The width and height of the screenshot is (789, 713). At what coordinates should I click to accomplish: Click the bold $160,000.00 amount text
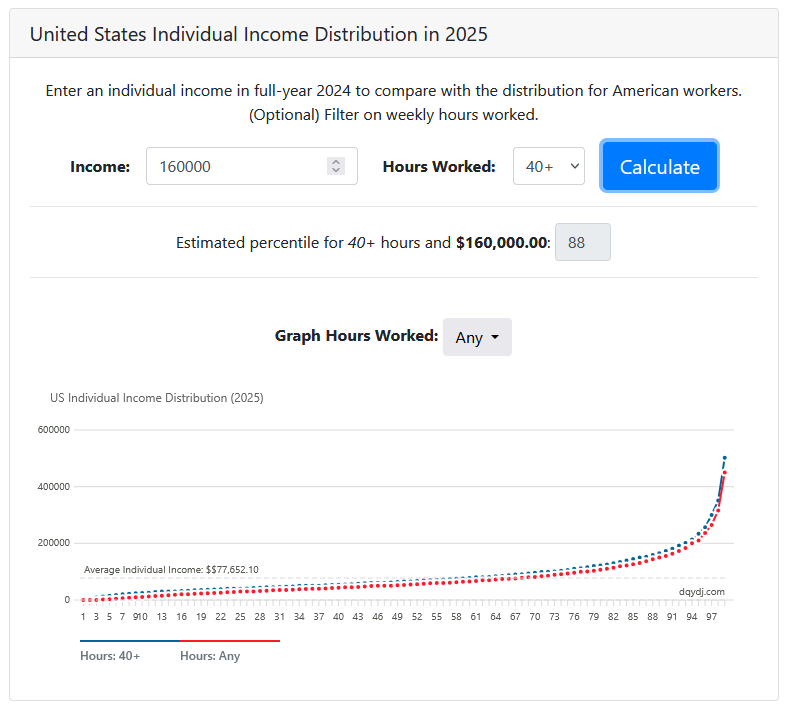coord(502,243)
